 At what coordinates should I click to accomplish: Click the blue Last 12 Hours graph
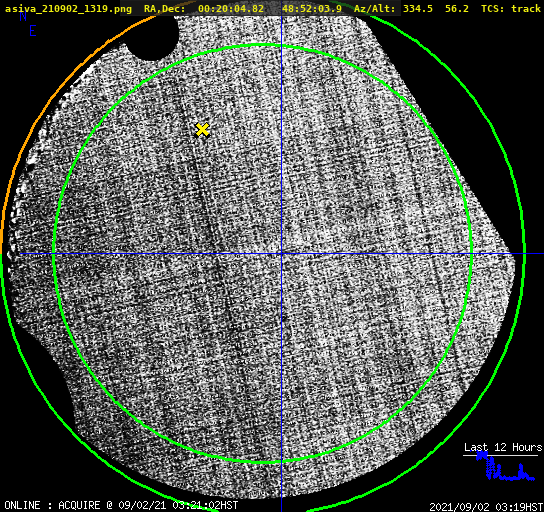504,468
